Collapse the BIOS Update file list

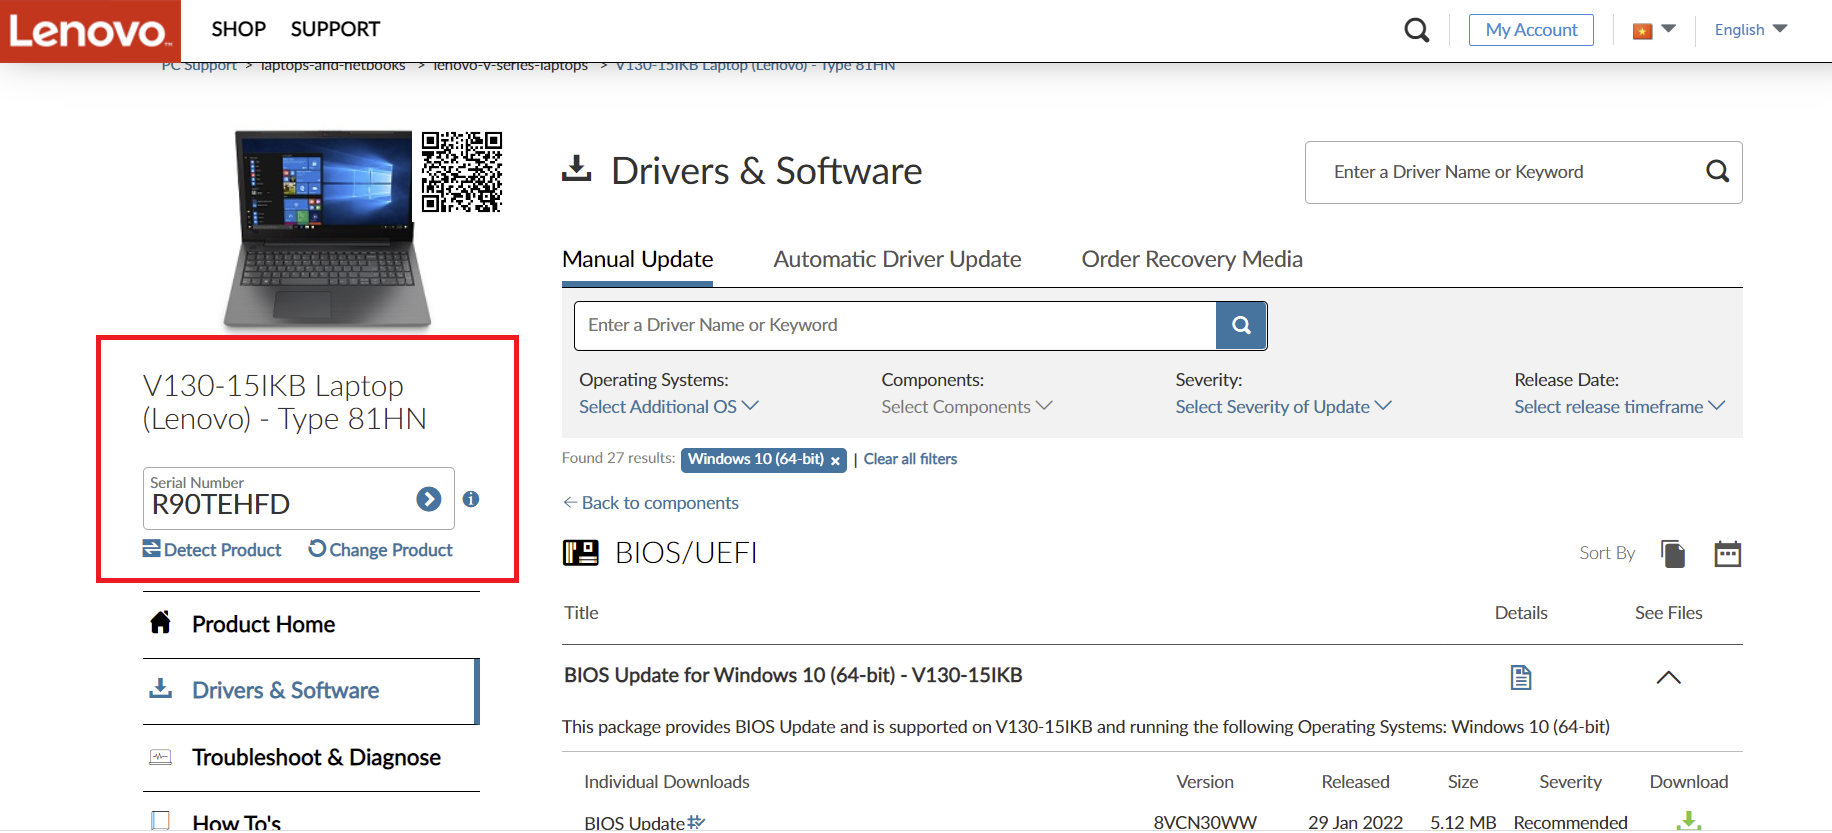pos(1668,678)
